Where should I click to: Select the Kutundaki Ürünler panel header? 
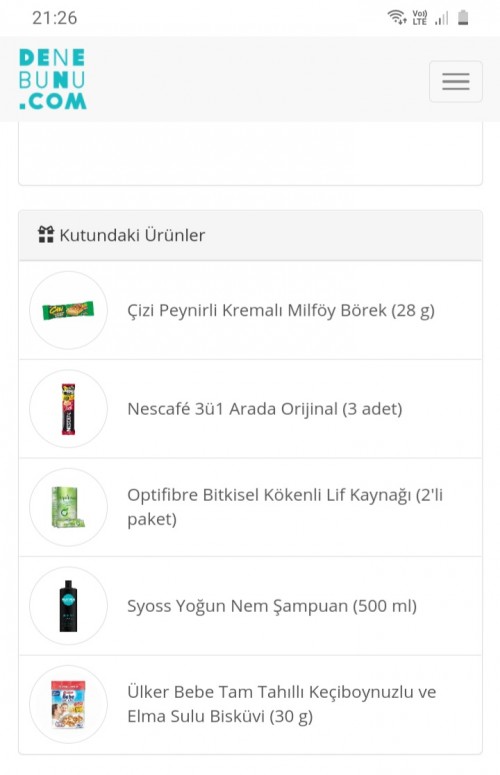250,235
